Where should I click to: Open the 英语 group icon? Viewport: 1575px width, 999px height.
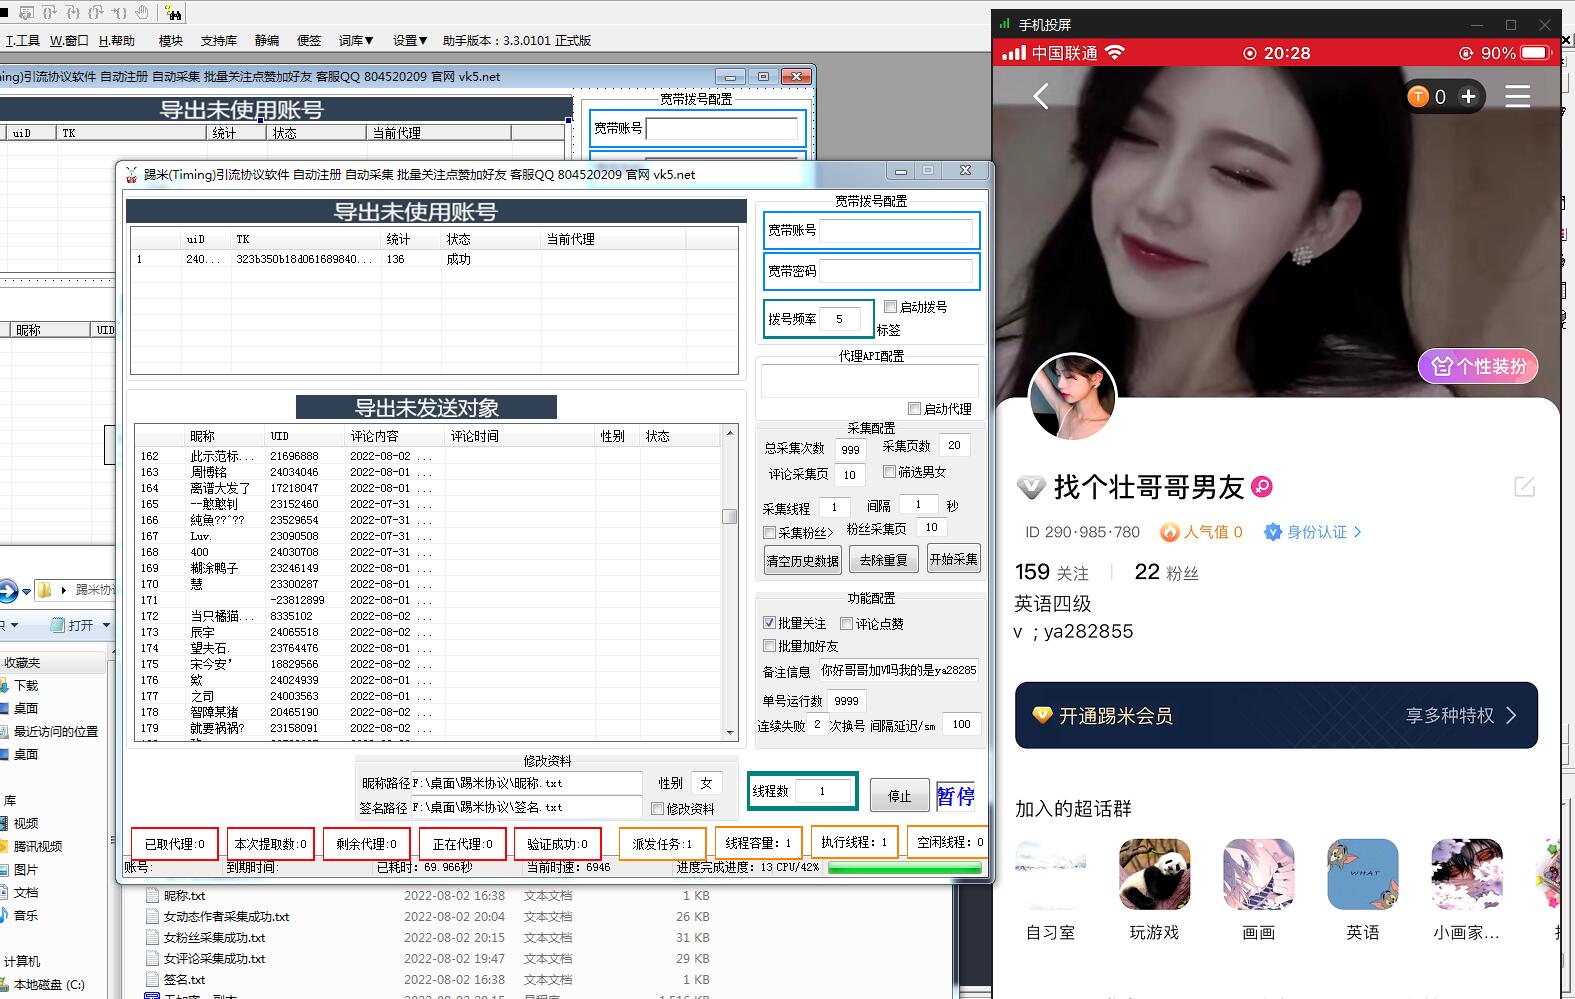pos(1362,874)
